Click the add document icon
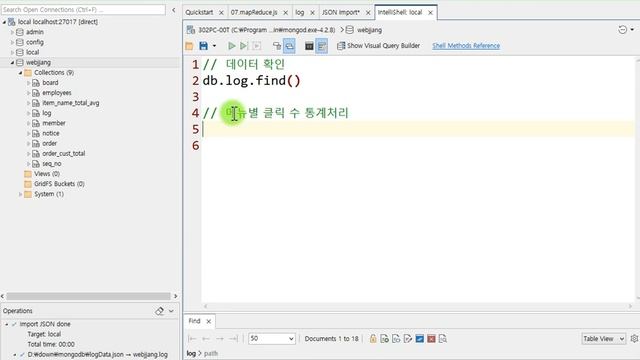The width and height of the screenshot is (640, 360). pyautogui.click(x=384, y=339)
